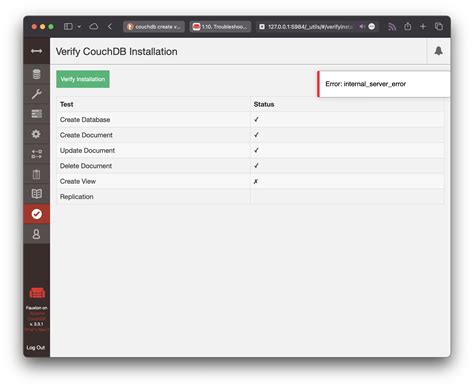The width and height of the screenshot is (474, 388).
Task: Click the 'Create View' test row
Action: click(250, 181)
